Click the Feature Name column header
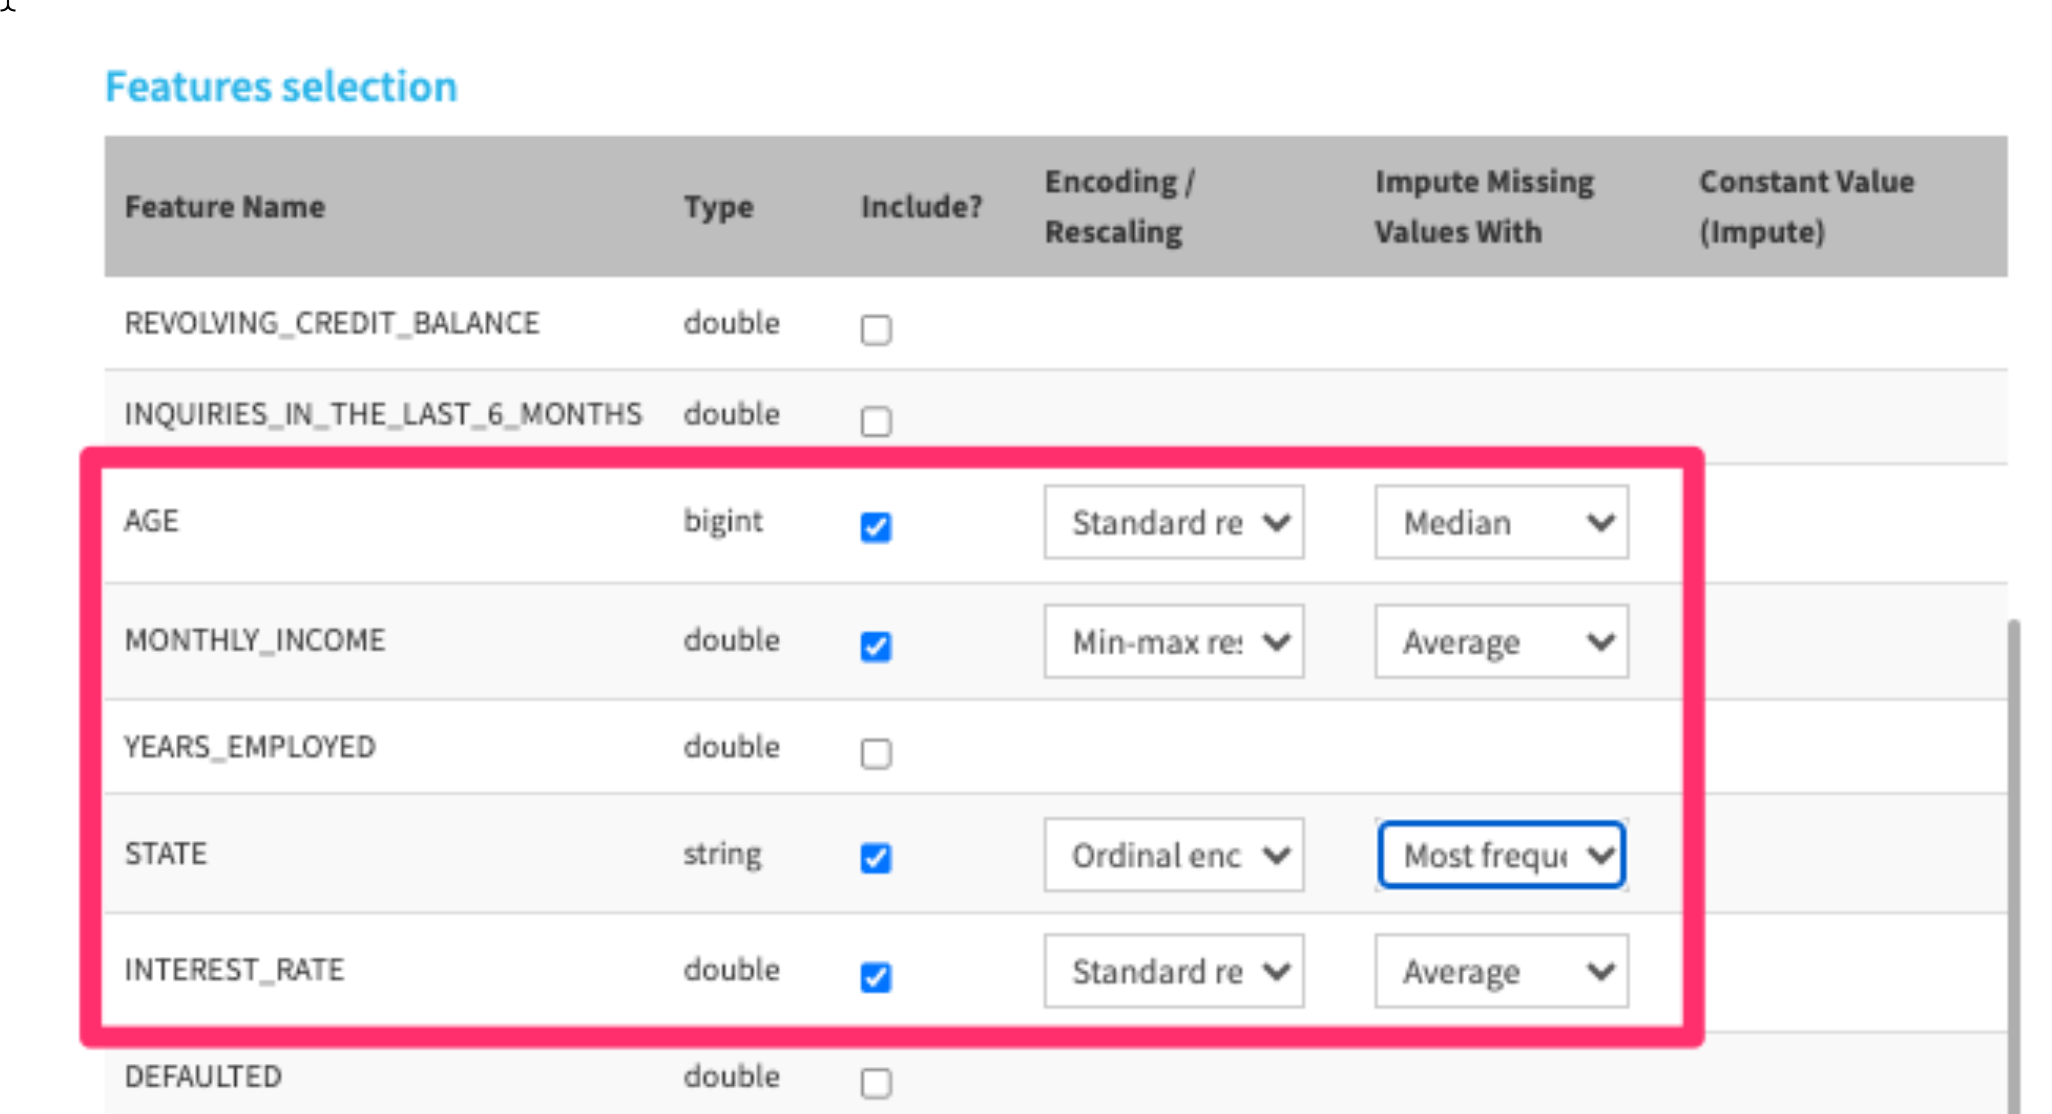The height and width of the screenshot is (1114, 2052). point(225,207)
